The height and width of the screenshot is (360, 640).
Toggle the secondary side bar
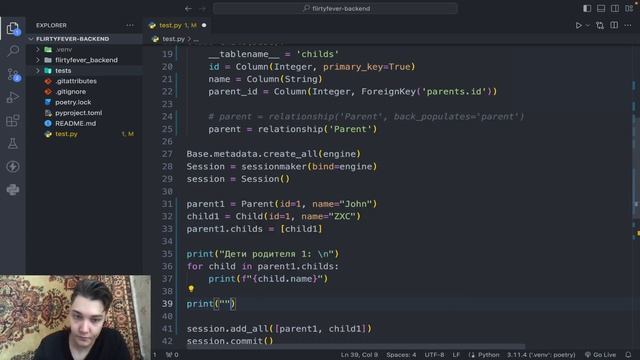615,8
